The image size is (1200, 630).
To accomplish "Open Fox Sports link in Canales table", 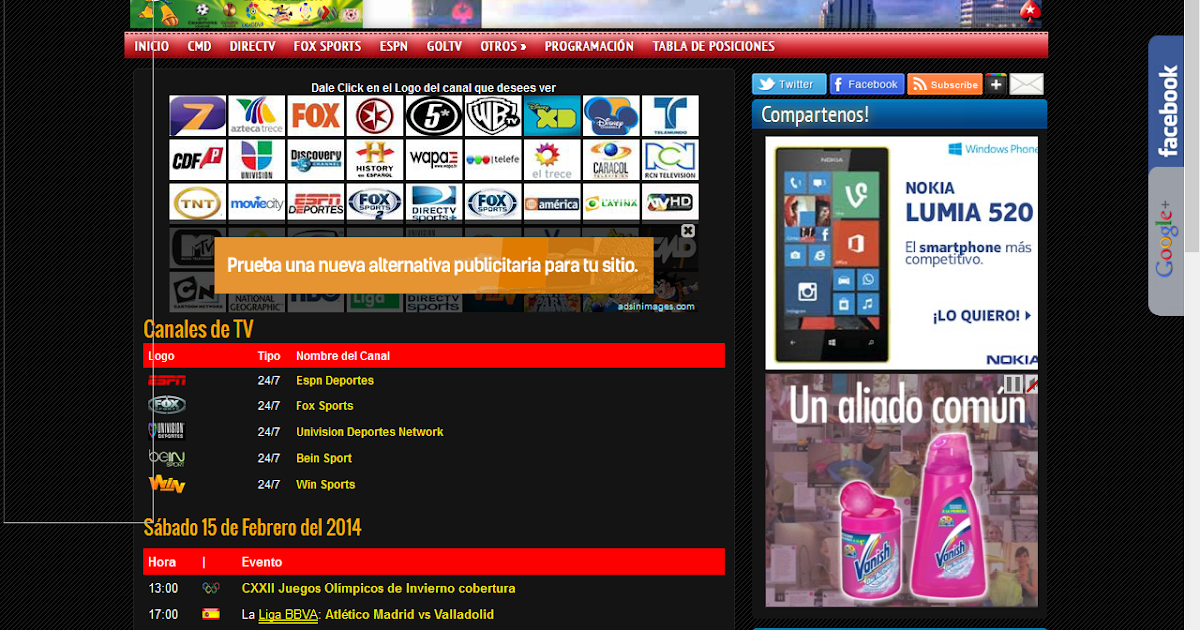I will 325,406.
